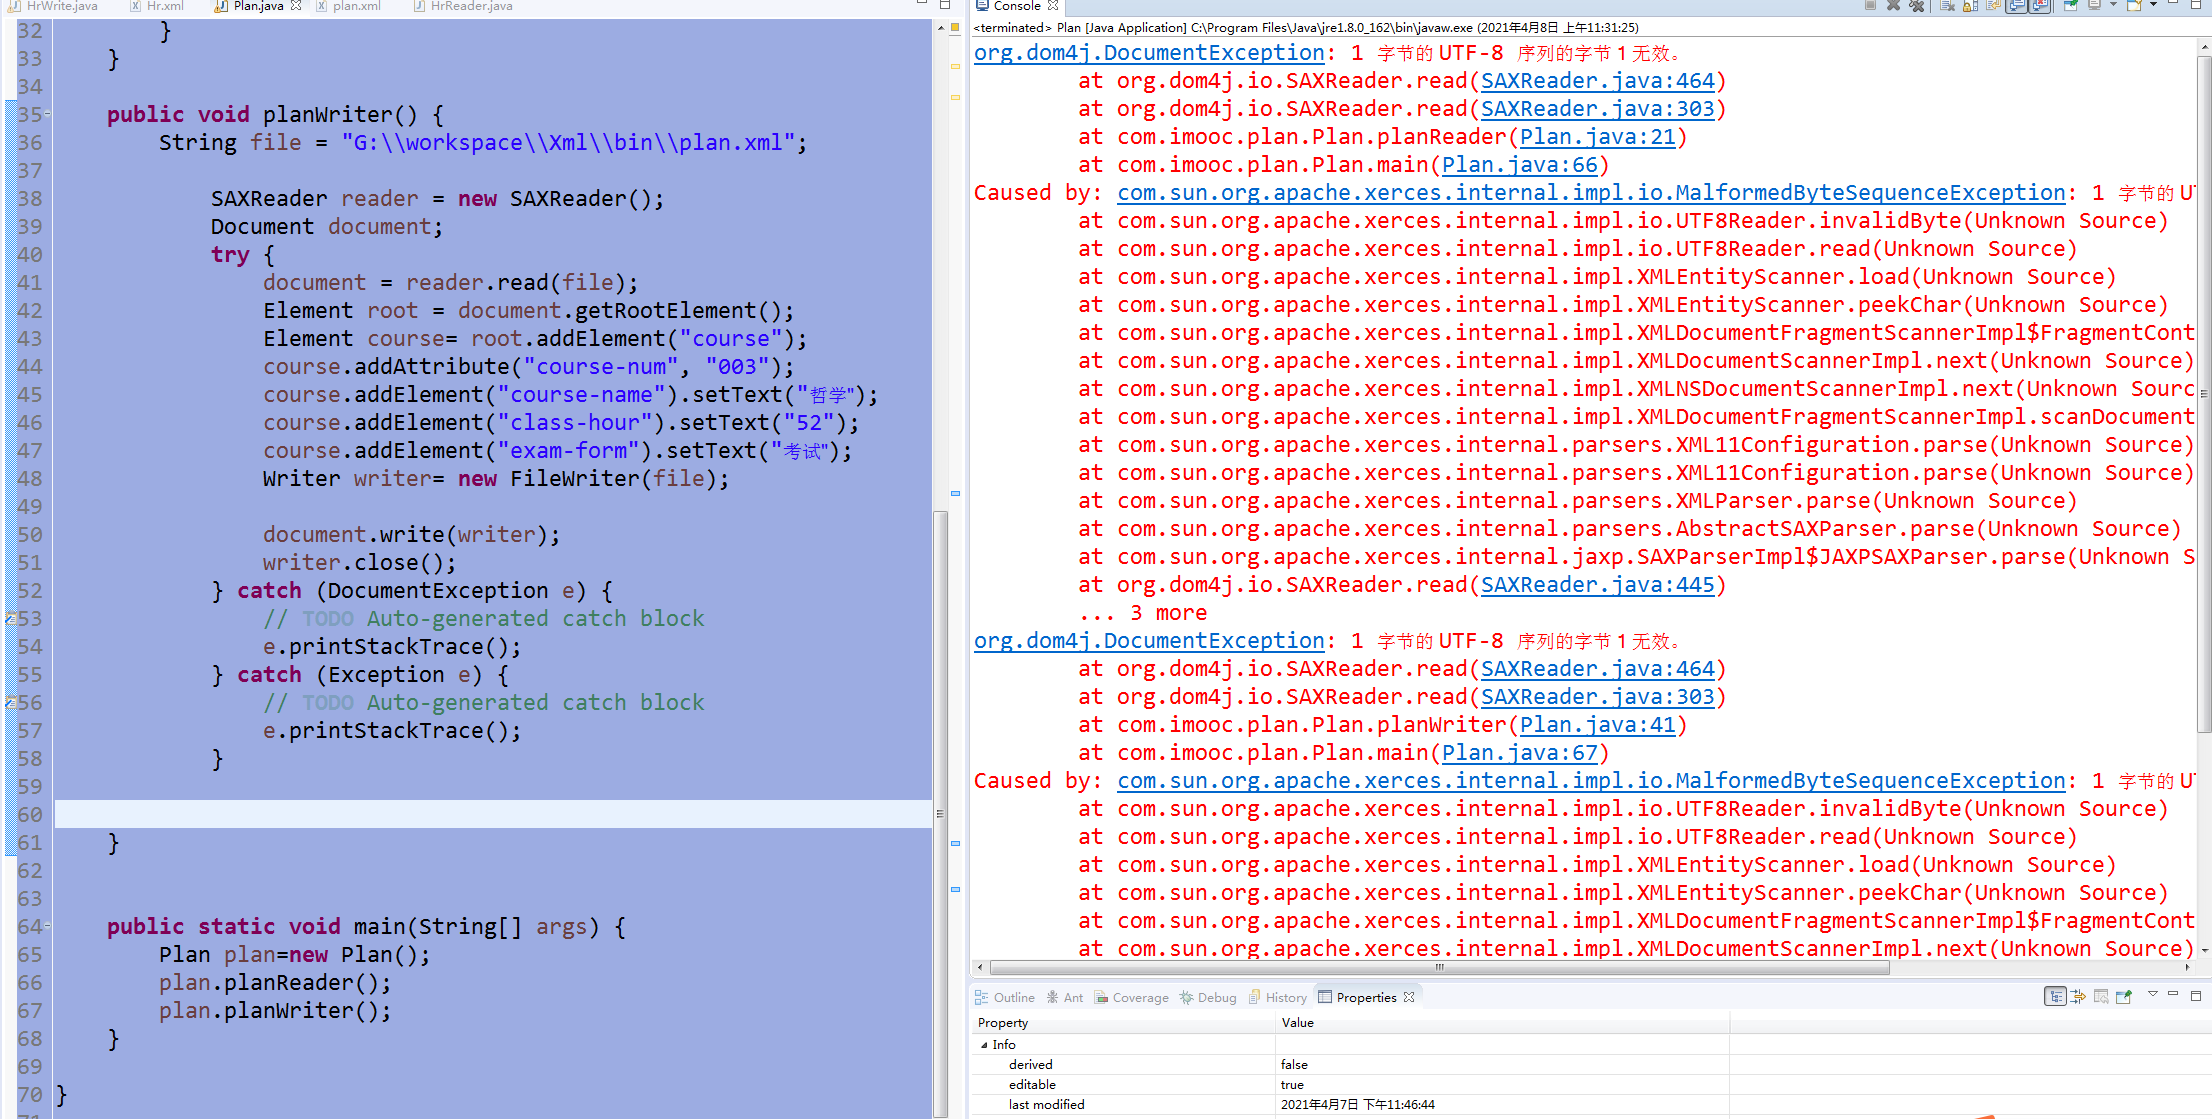Viewport: 2212px width, 1119px height.
Task: Toggle Scroll Lock in the Console
Action: (1970, 5)
